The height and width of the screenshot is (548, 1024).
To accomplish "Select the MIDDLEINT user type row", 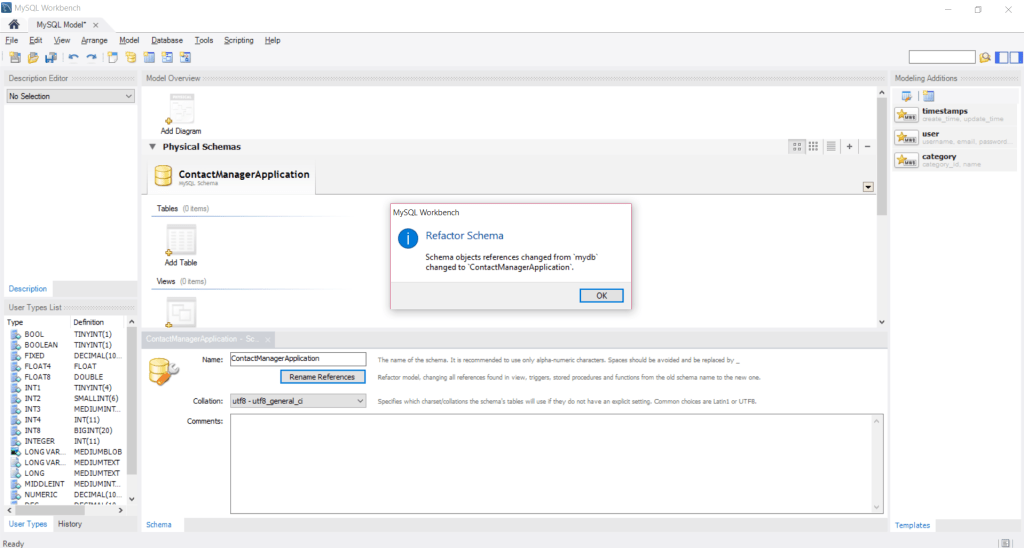I will coord(67,484).
